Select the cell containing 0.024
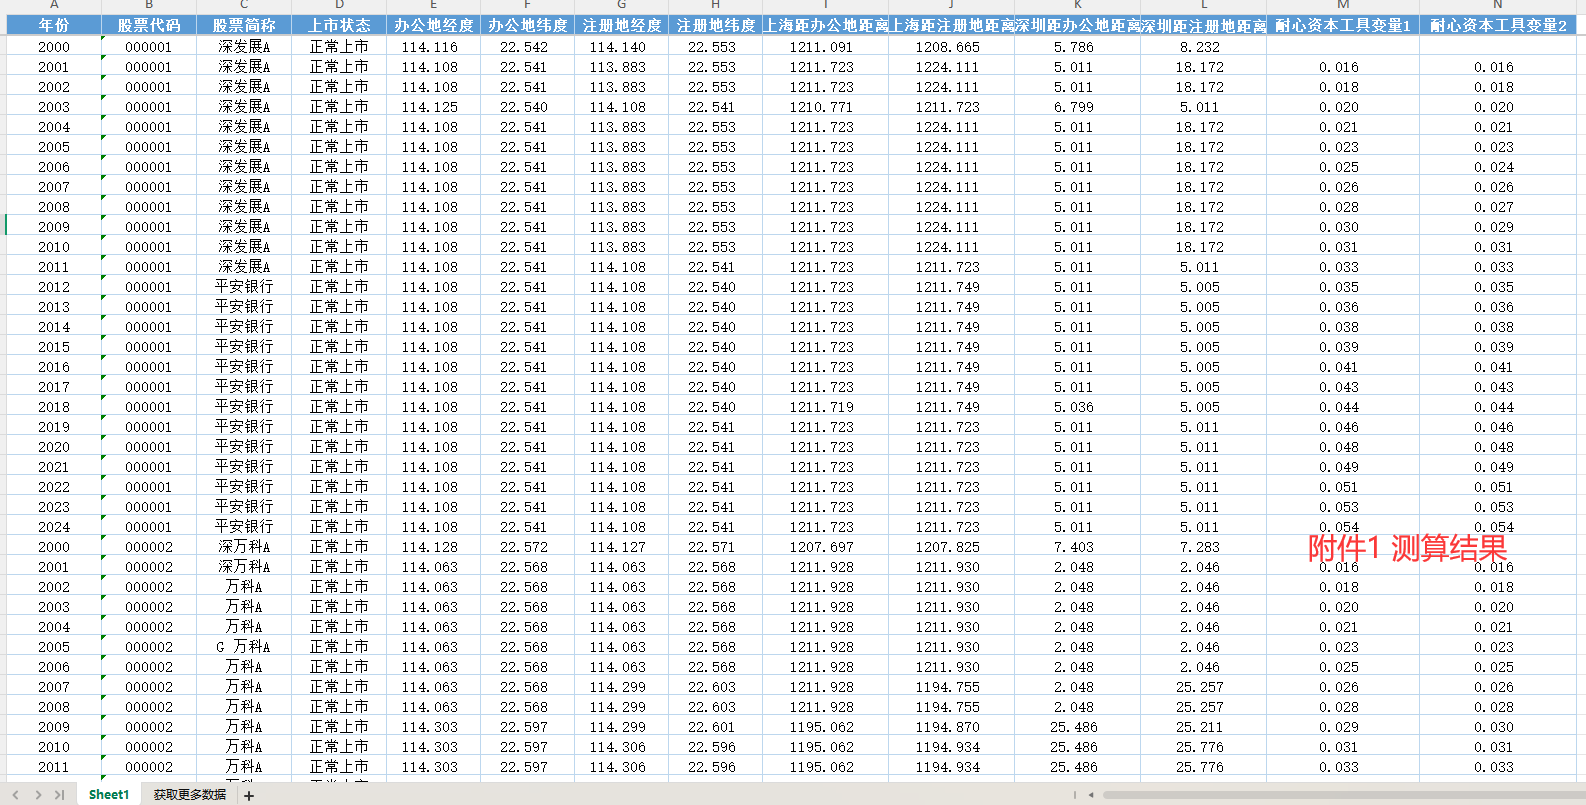 pos(1498,167)
